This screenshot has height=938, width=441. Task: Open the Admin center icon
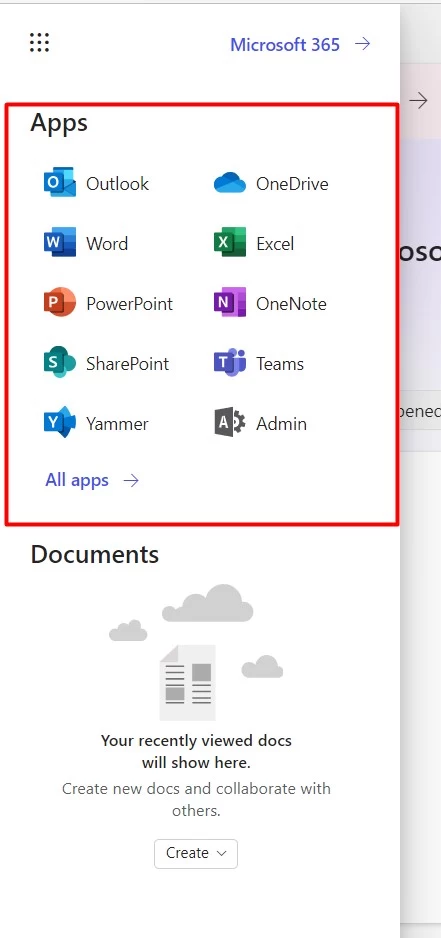(230, 423)
